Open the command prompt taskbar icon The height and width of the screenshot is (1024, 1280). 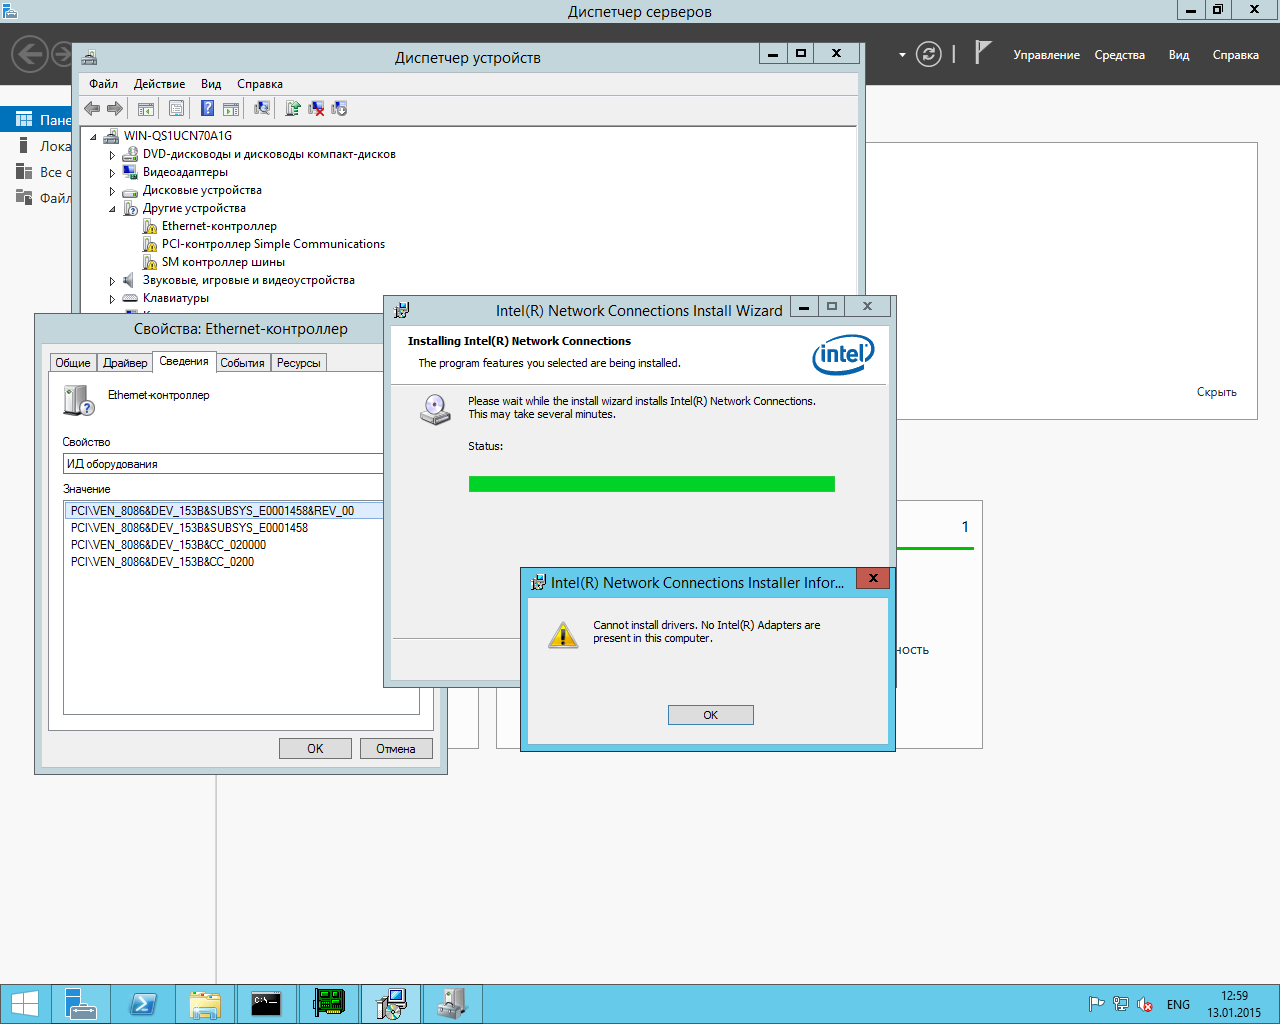(x=266, y=1004)
